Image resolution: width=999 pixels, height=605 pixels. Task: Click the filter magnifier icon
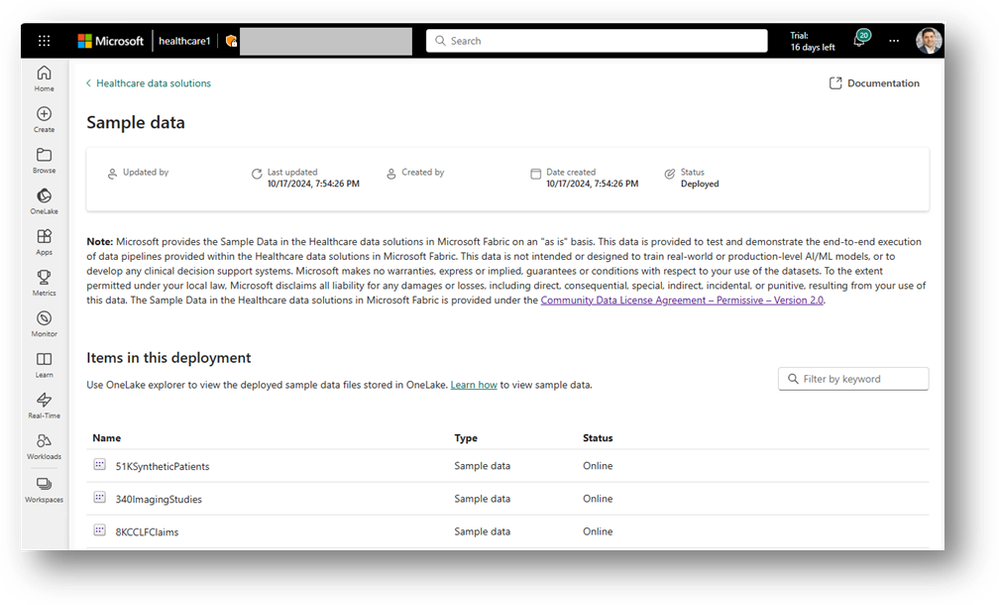[793, 379]
